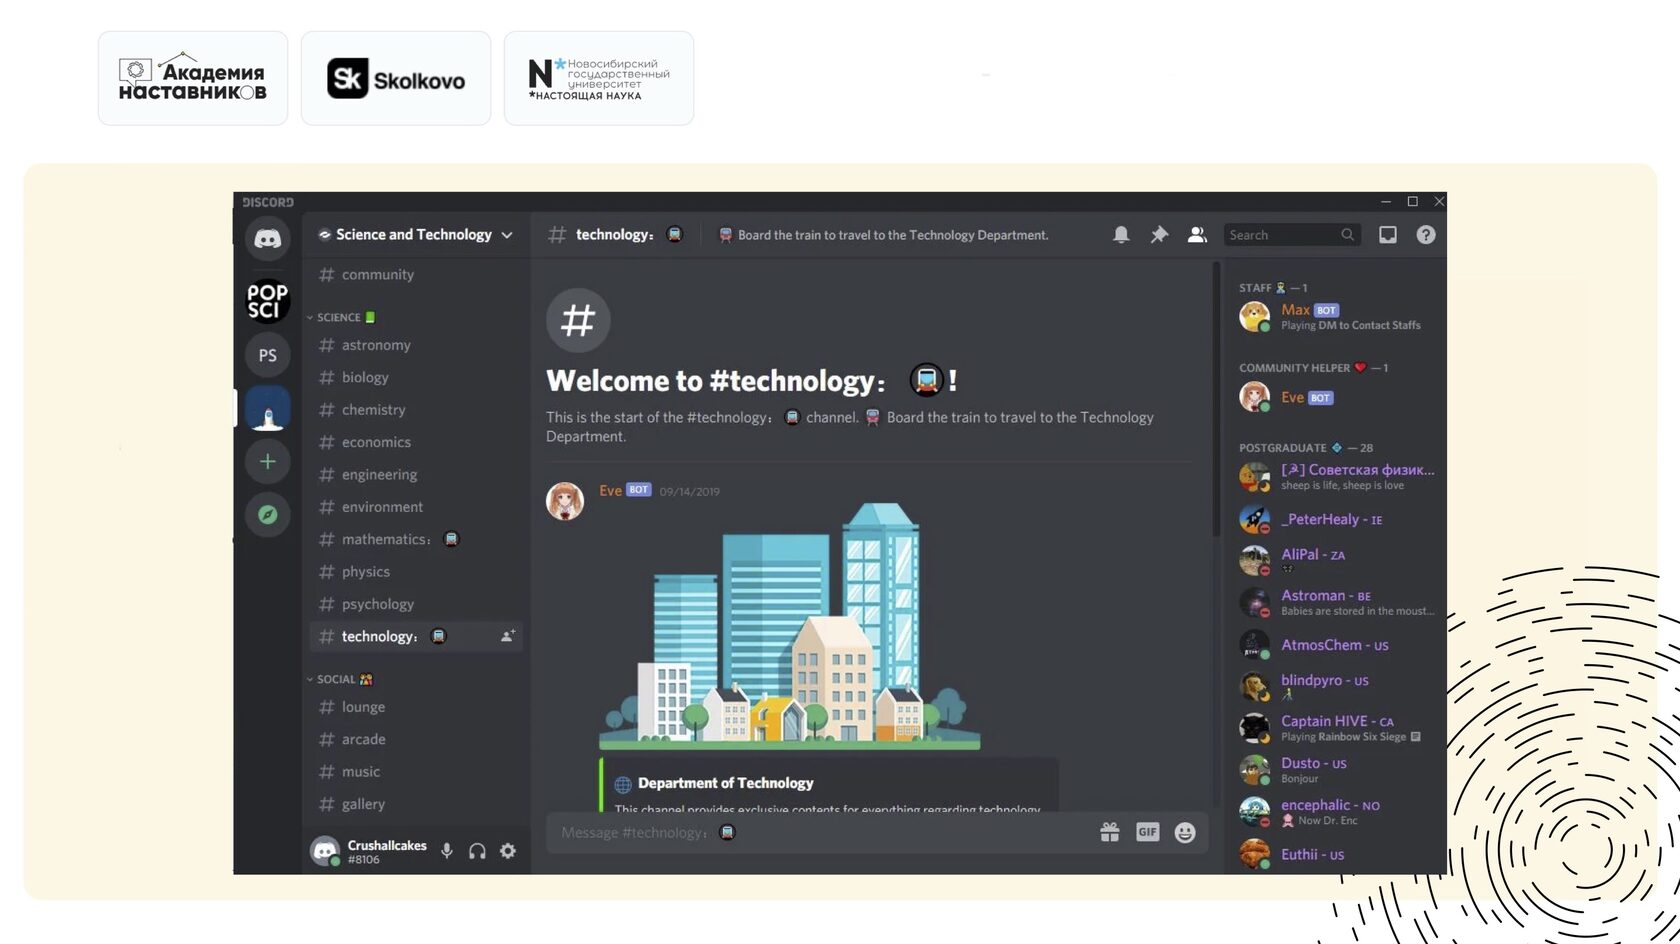Open the lounge channel
Screen dimensions: 1680x944
414,707
